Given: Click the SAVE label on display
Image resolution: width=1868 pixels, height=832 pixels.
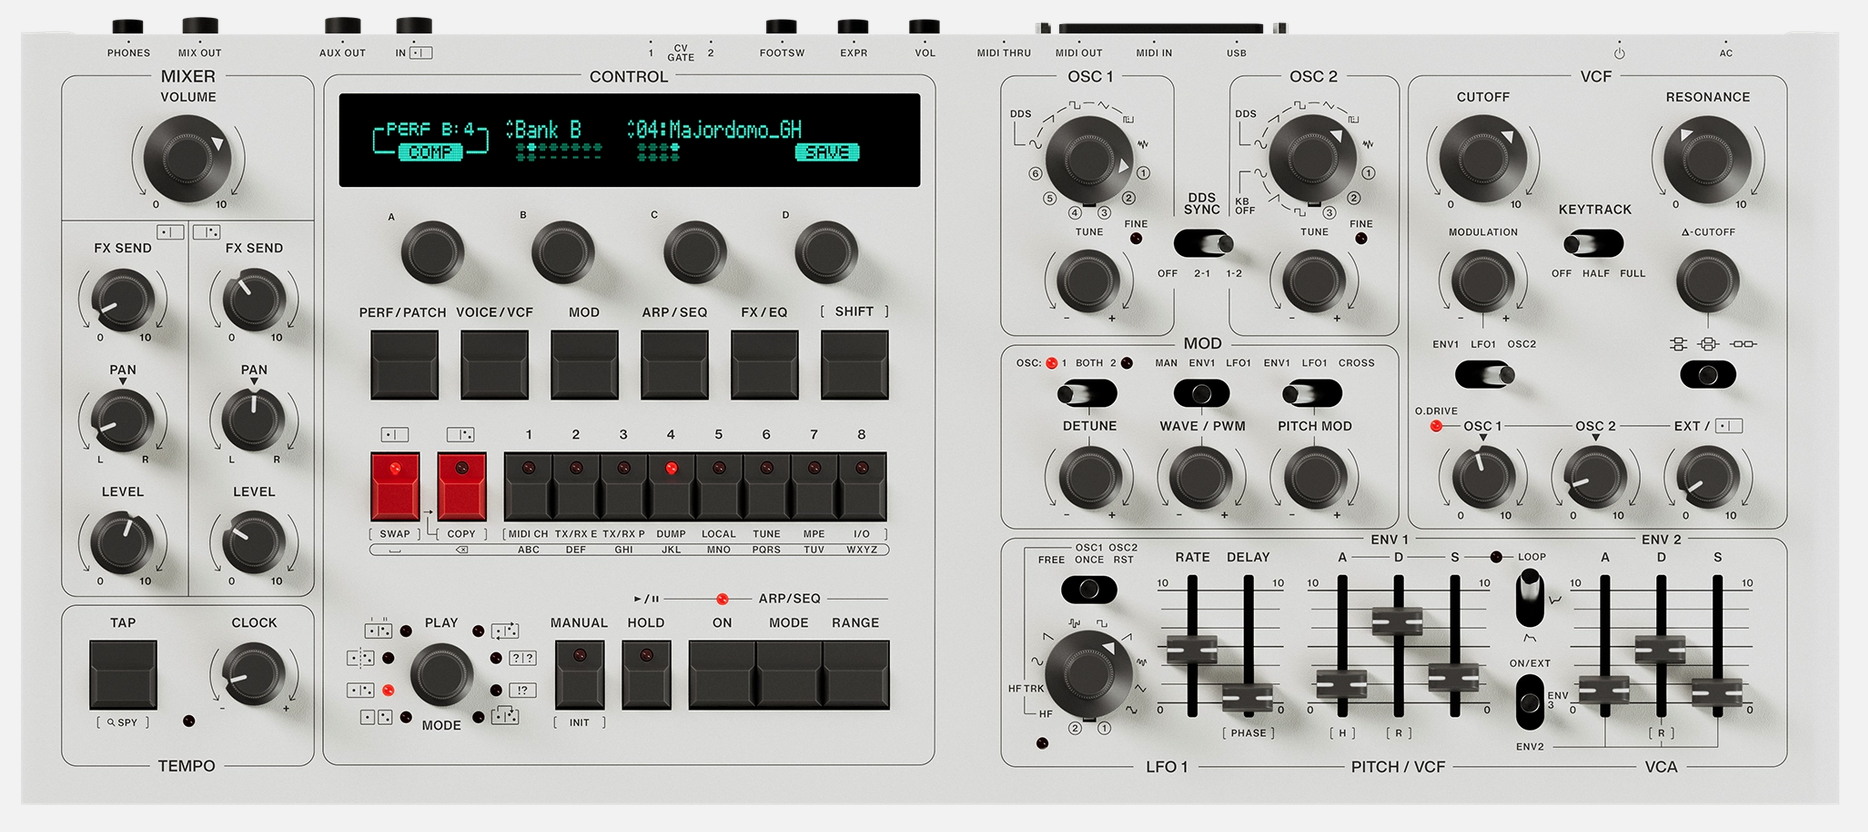Looking at the screenshot, I should [x=827, y=152].
